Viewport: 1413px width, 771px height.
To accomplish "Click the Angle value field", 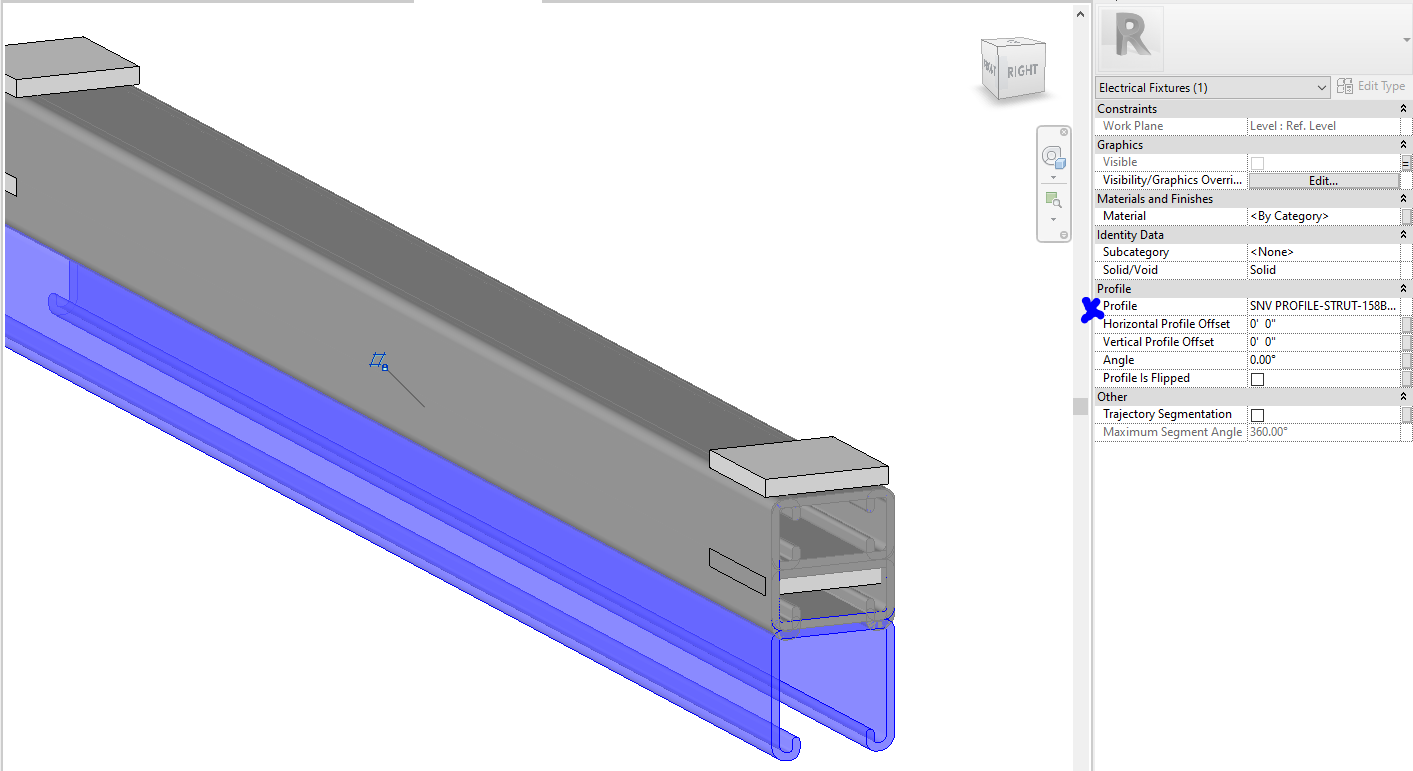I will (x=1300, y=359).
